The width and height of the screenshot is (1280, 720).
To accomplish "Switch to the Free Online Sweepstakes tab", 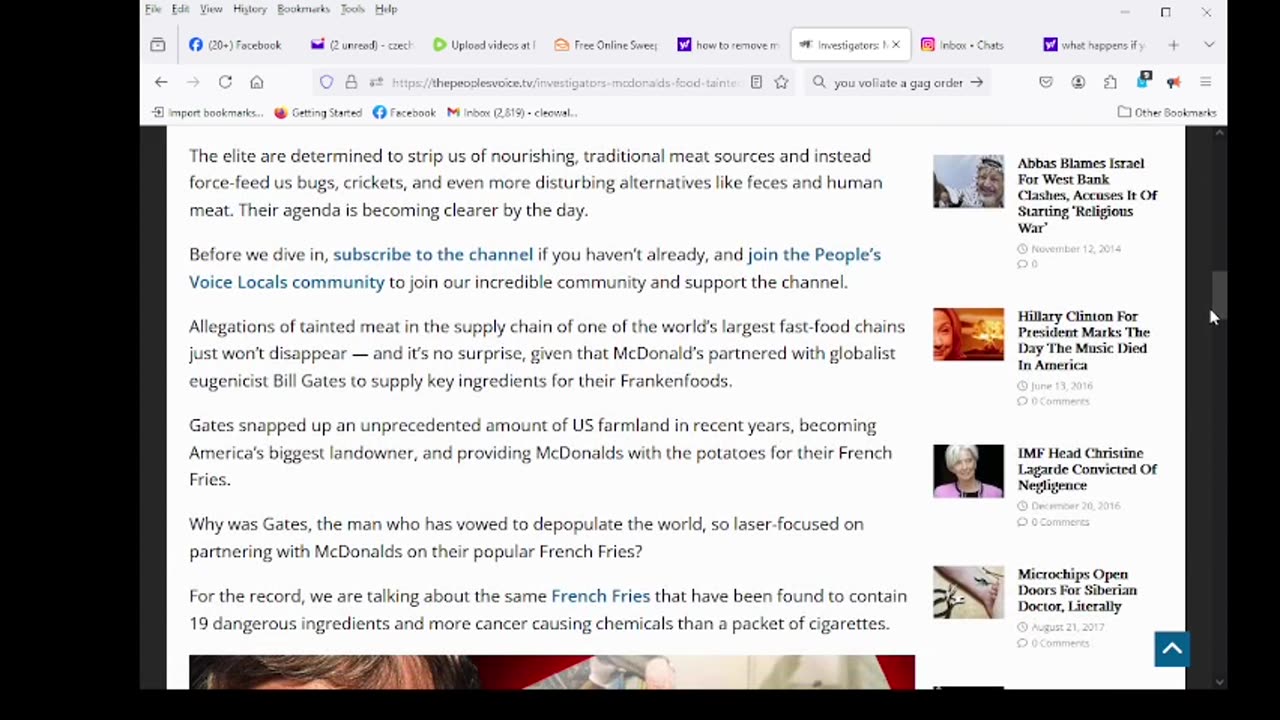I will pyautogui.click(x=606, y=45).
